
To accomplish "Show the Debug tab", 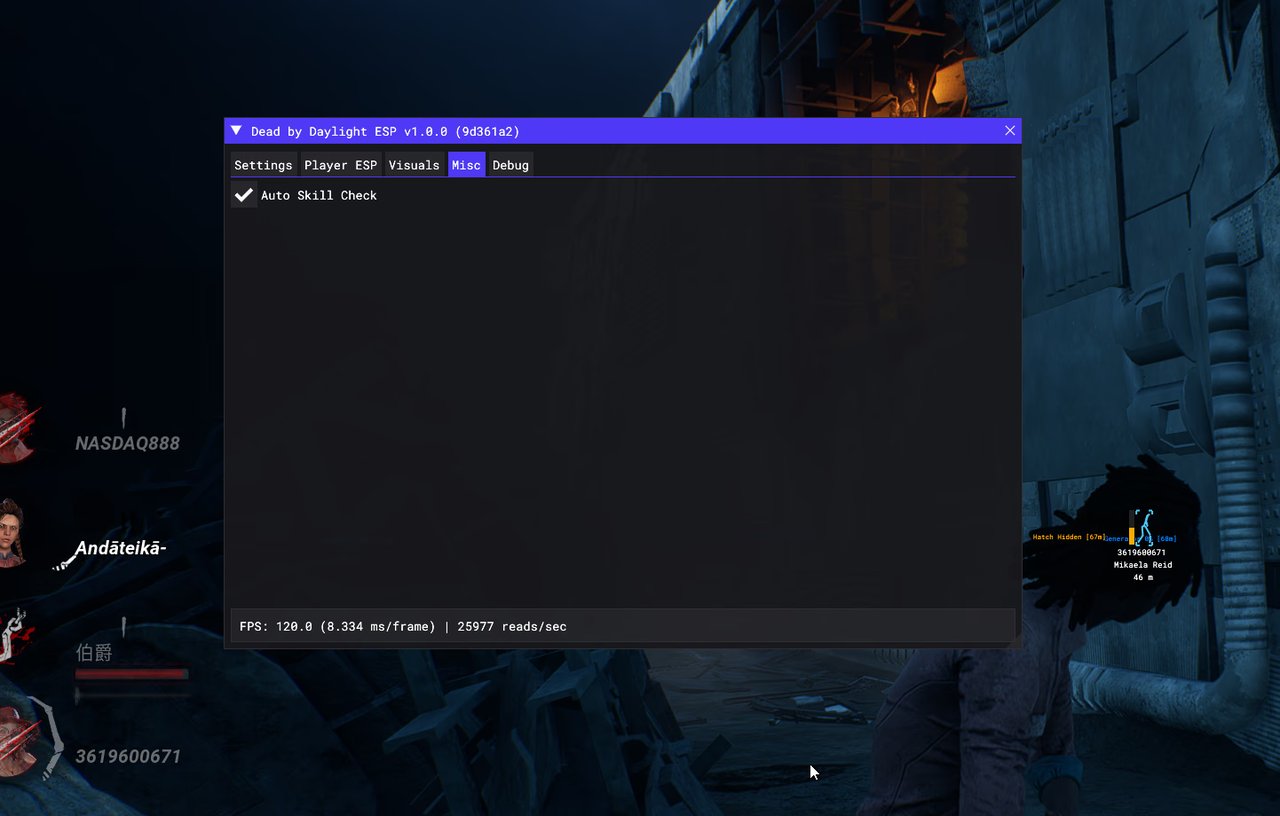I will coord(510,165).
